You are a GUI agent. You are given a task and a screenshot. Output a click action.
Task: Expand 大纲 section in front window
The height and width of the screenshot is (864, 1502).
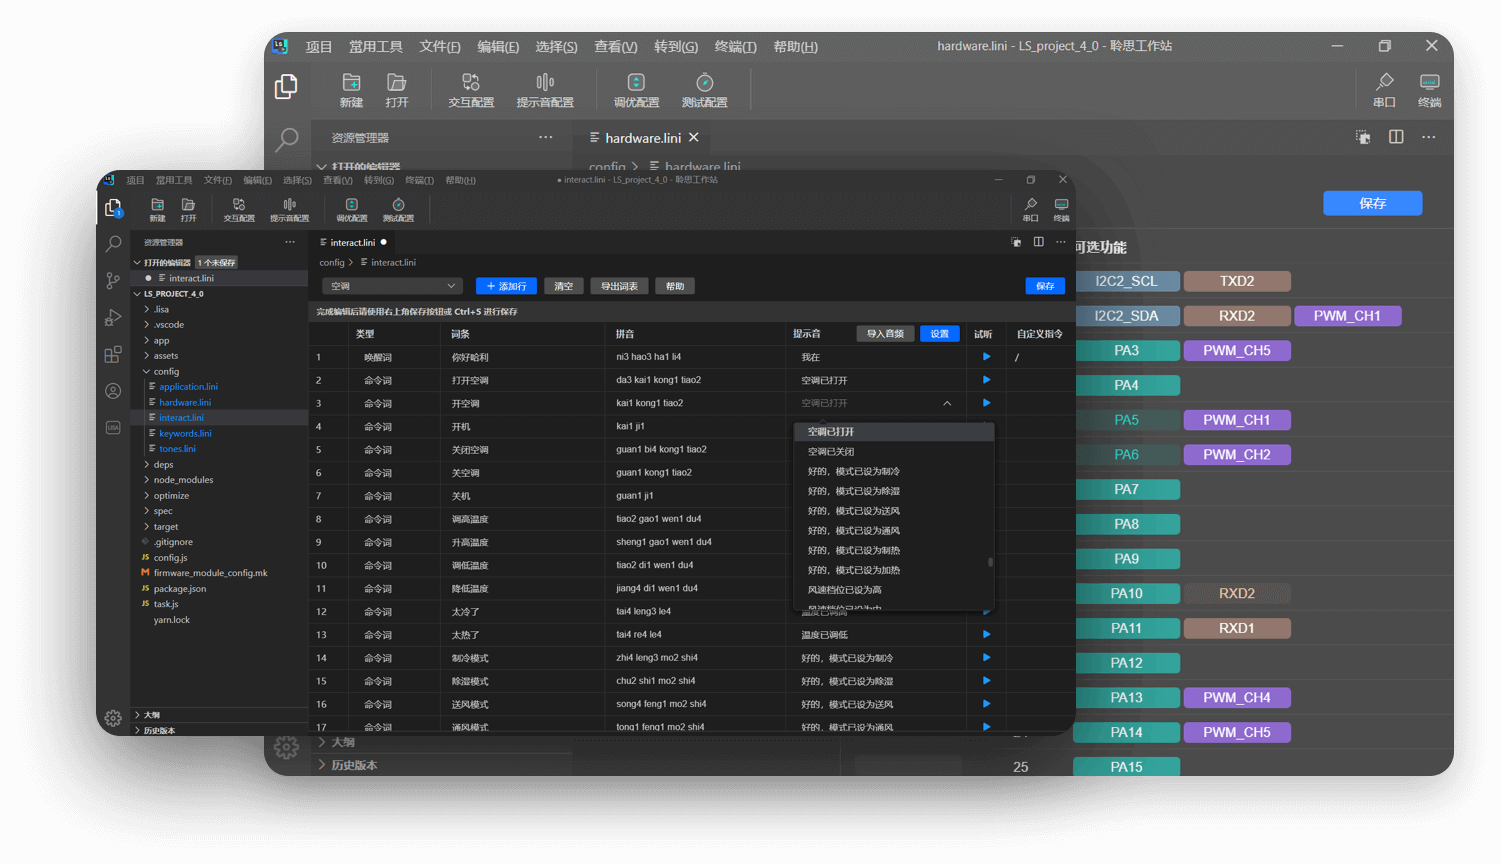click(x=137, y=715)
